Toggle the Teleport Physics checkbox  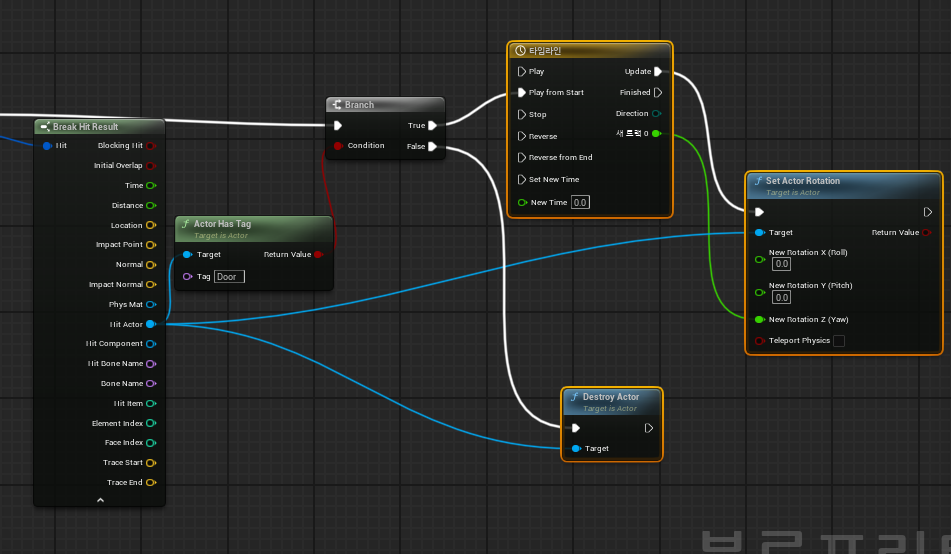[x=839, y=341]
